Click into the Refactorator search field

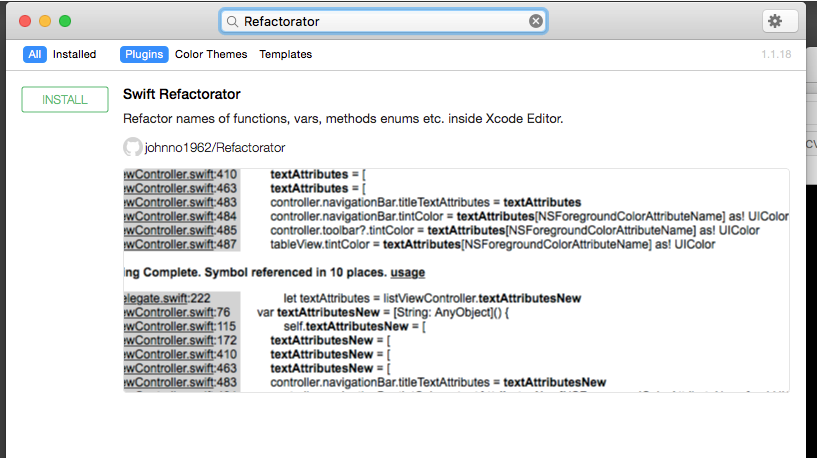tap(383, 21)
